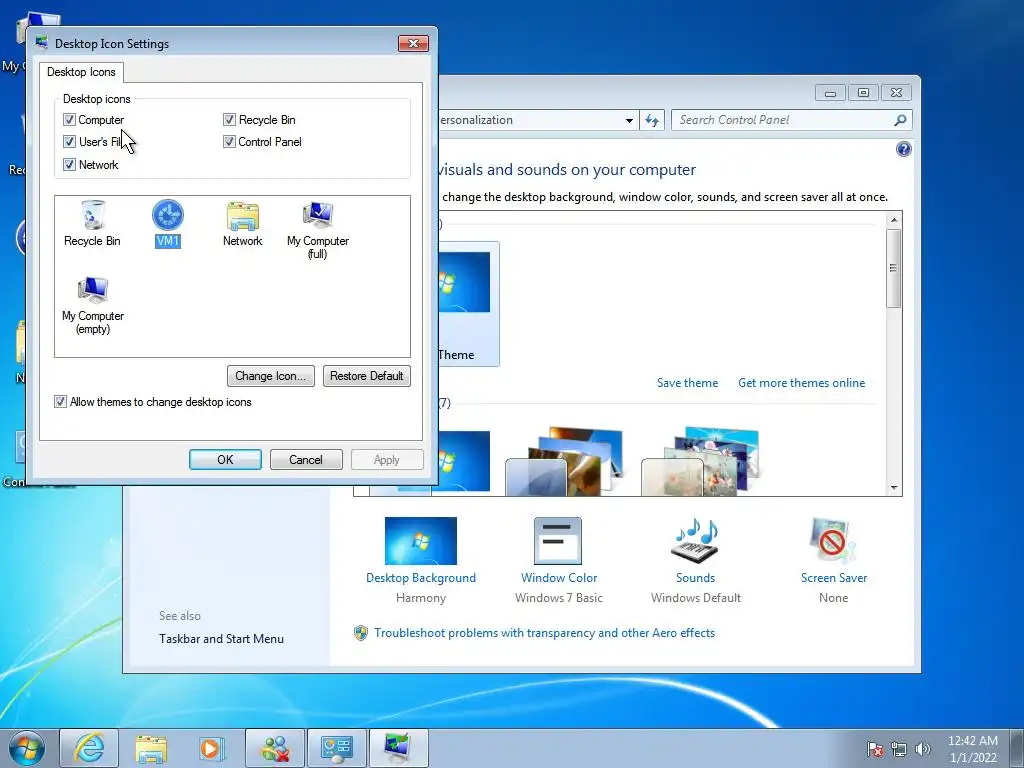Open Sounds settings icon
1024x768 pixels.
695,541
